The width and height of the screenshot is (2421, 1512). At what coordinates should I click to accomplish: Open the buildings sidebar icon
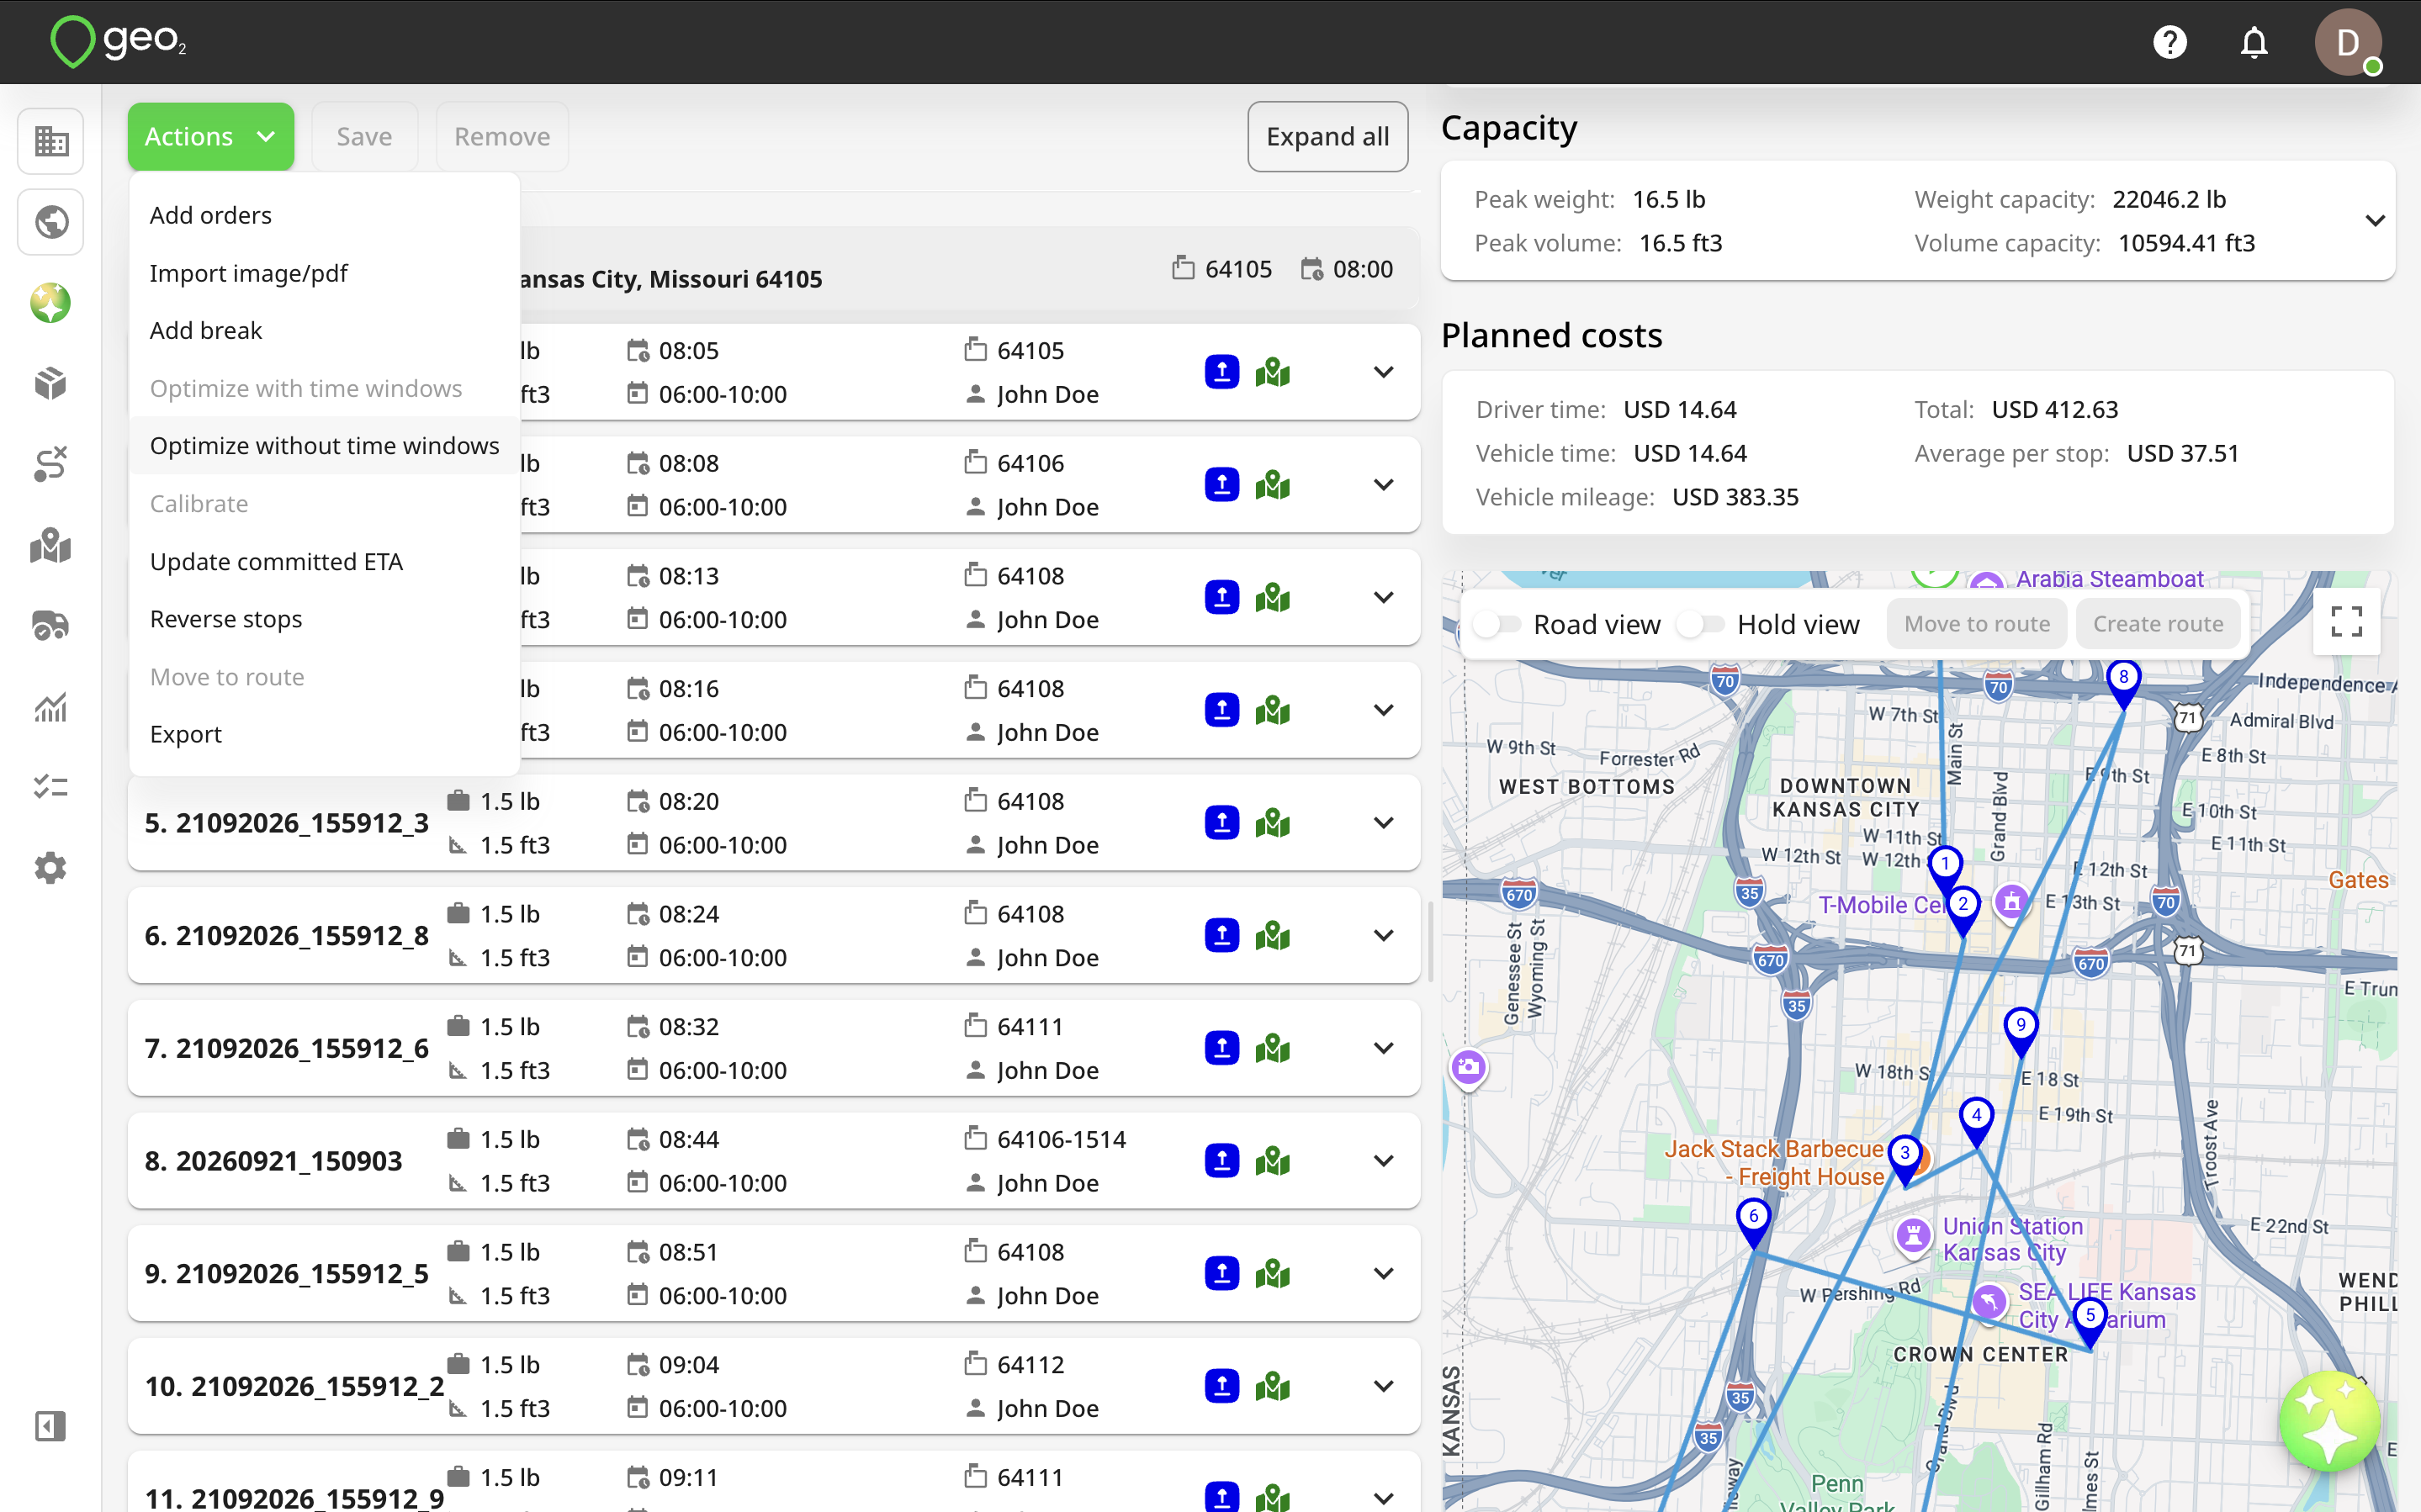click(50, 141)
